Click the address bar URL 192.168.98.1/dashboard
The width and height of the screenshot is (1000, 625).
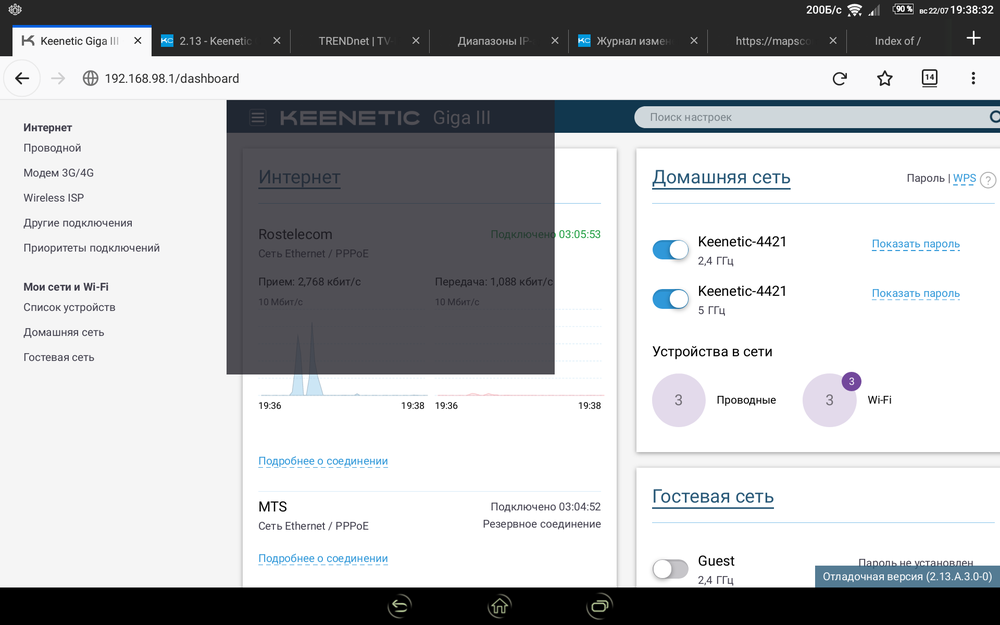[172, 78]
